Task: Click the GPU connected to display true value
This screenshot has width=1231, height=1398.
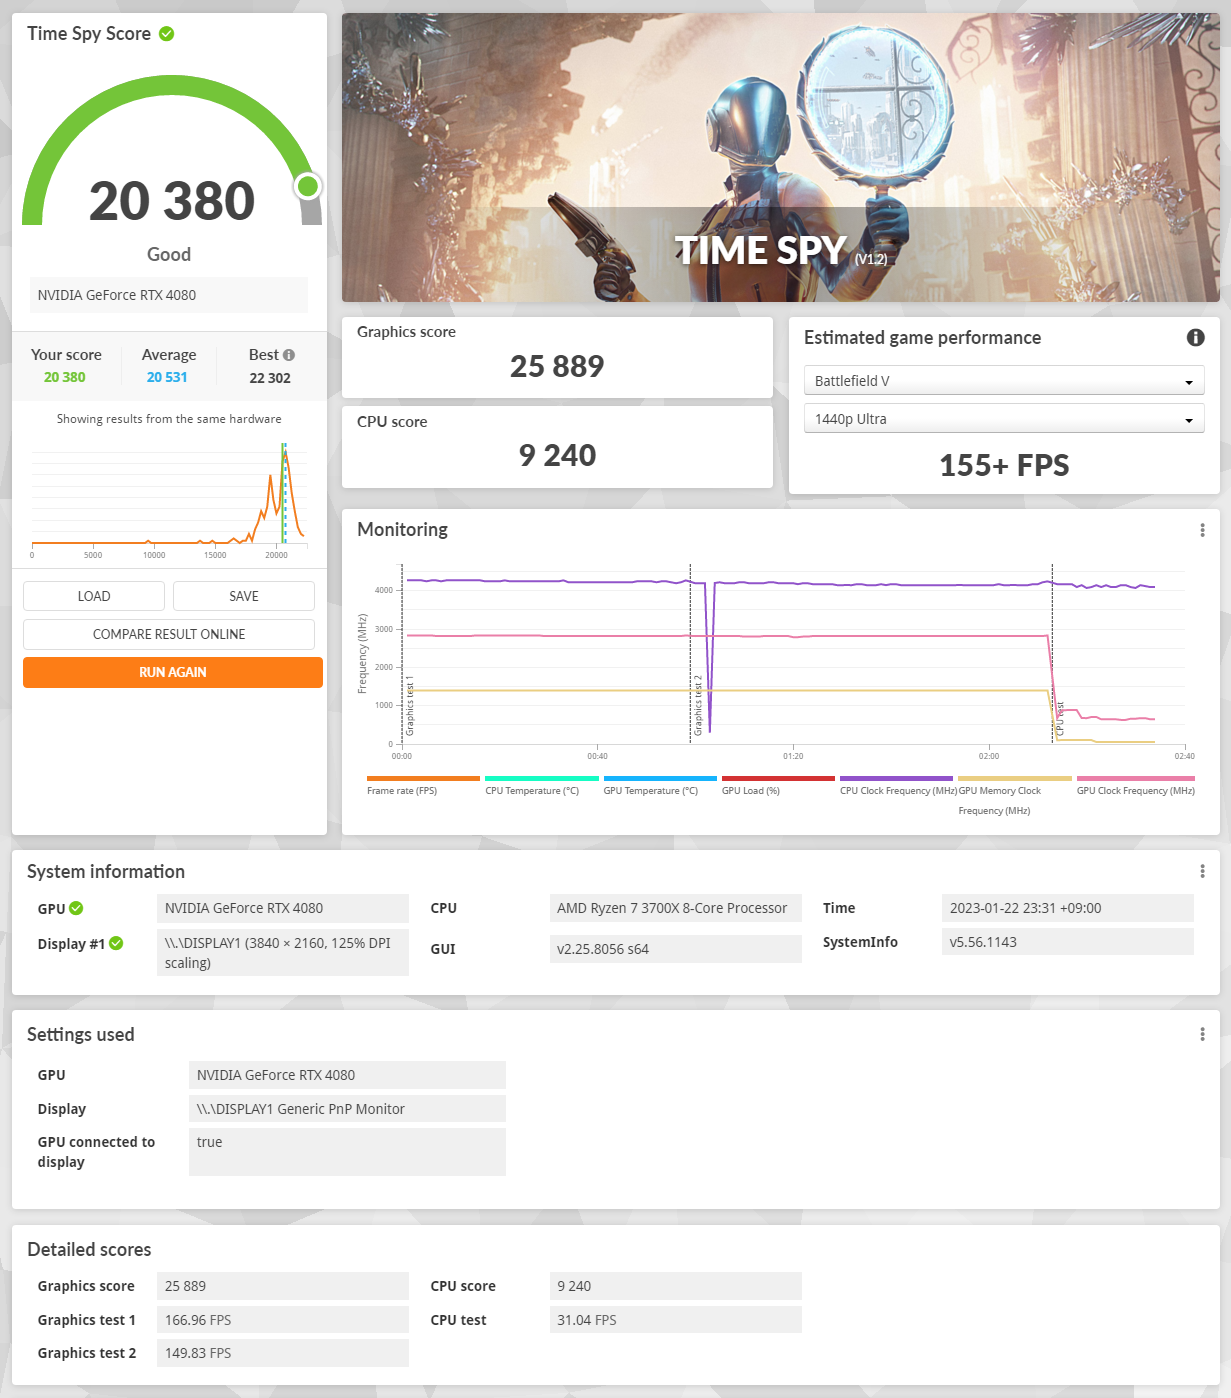Action: 347,1152
